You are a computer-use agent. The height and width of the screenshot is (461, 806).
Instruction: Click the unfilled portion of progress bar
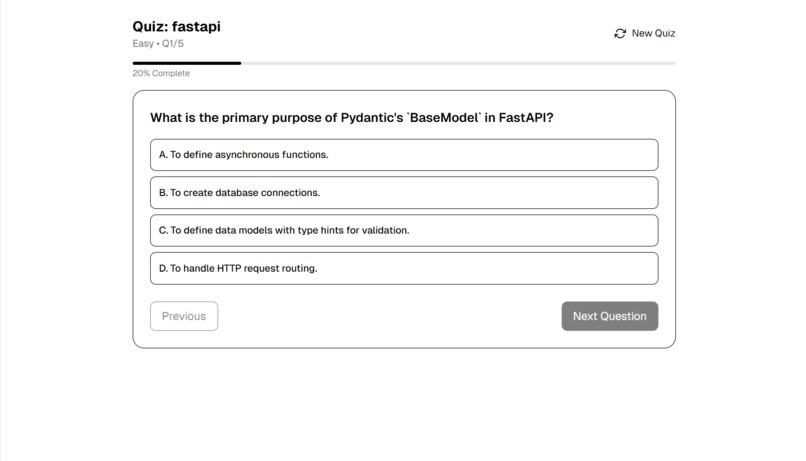coord(457,63)
